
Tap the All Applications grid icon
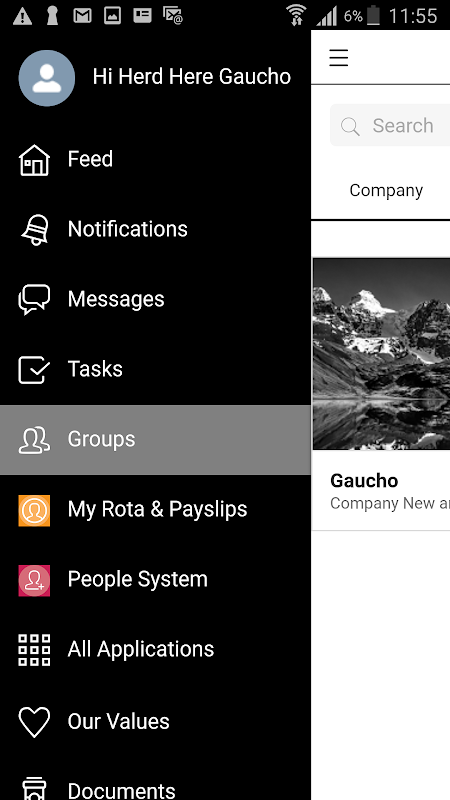tap(34, 650)
